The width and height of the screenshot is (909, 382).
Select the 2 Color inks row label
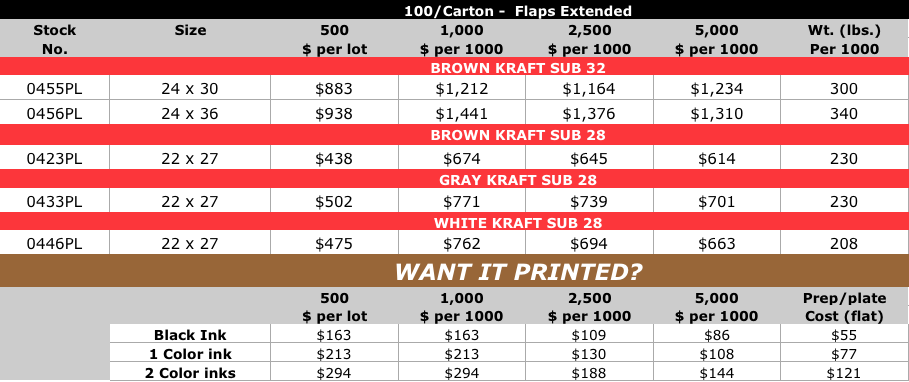[x=190, y=373]
